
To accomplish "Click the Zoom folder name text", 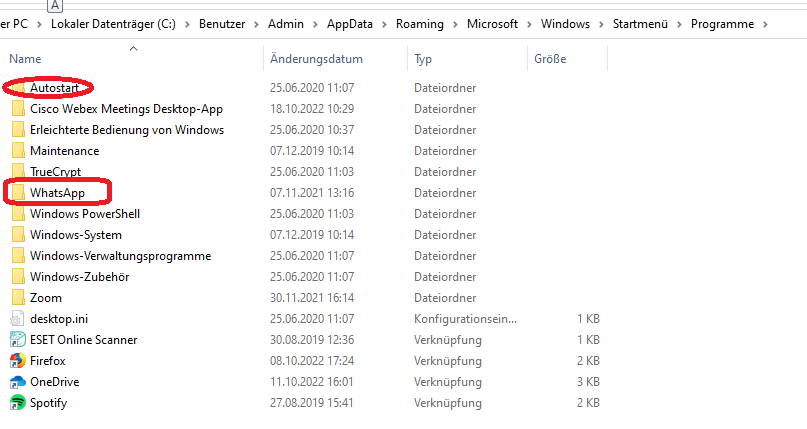I will pyautogui.click(x=46, y=298).
